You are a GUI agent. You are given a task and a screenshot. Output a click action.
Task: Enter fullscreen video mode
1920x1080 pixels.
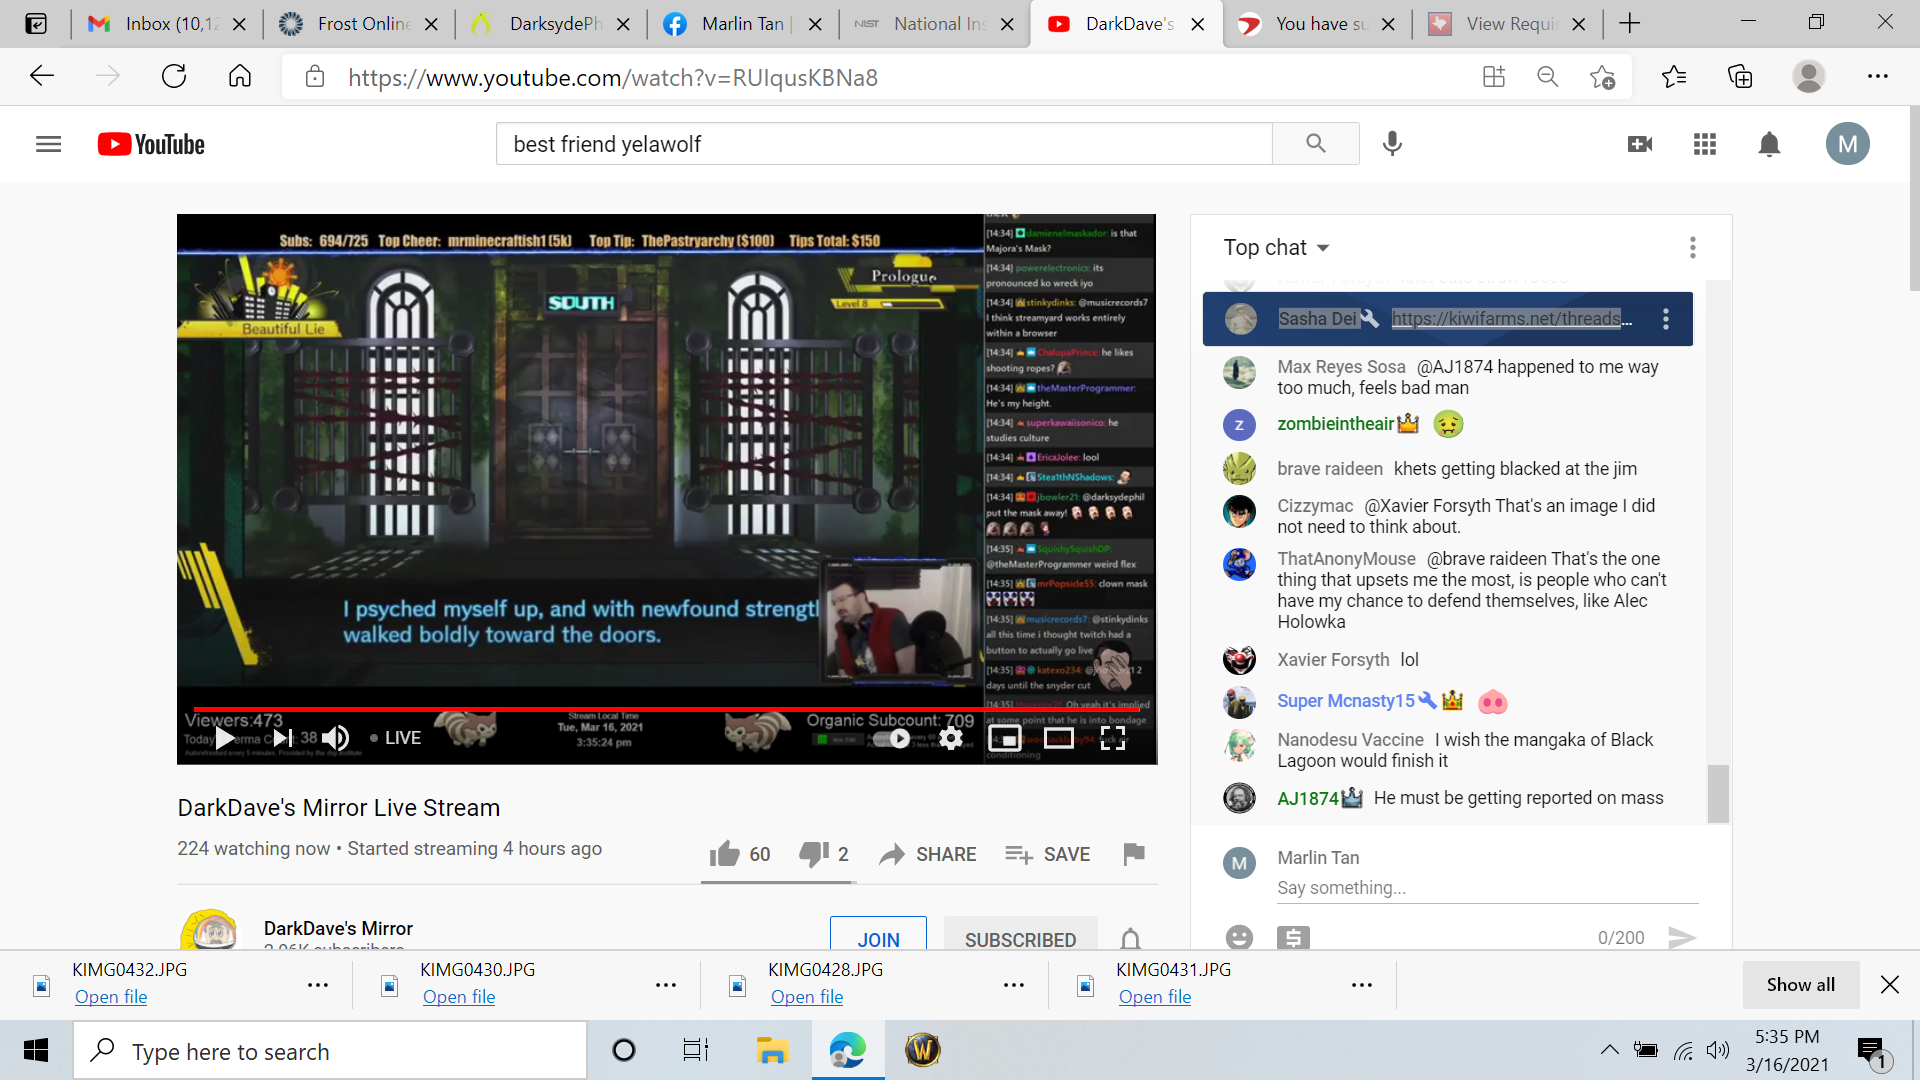tap(1113, 738)
